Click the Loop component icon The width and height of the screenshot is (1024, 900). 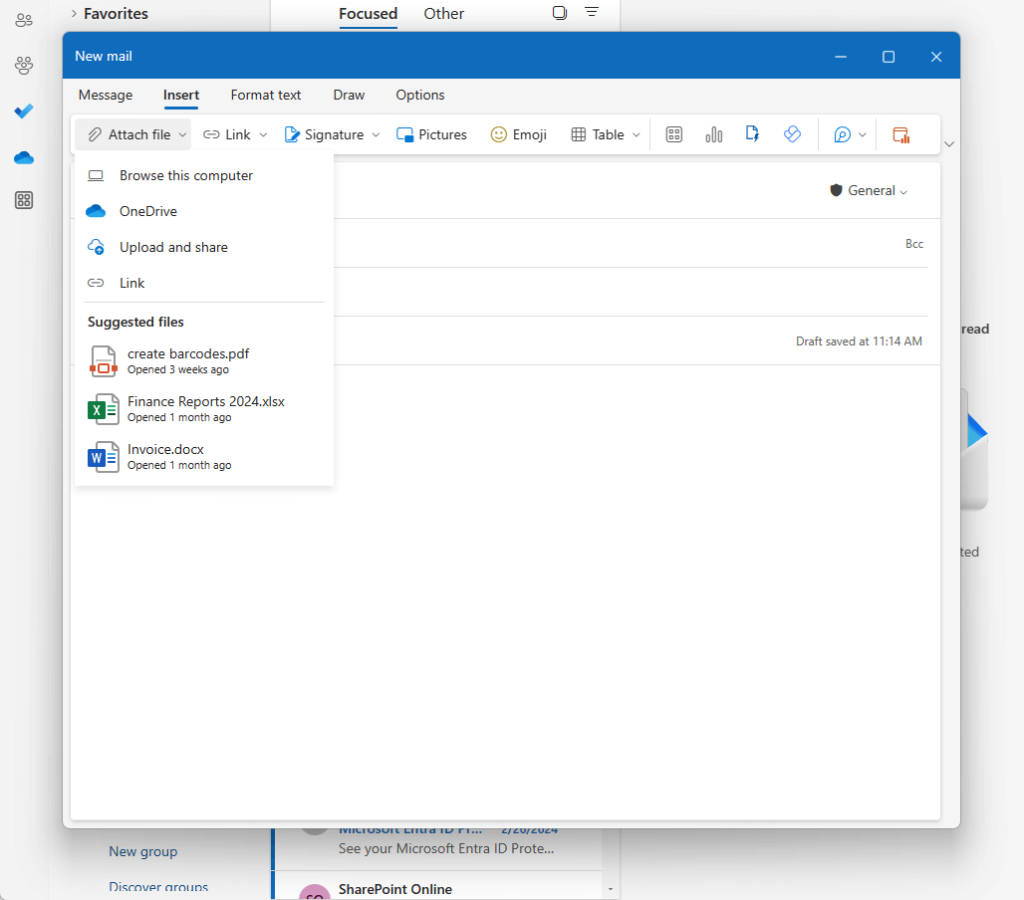(842, 135)
